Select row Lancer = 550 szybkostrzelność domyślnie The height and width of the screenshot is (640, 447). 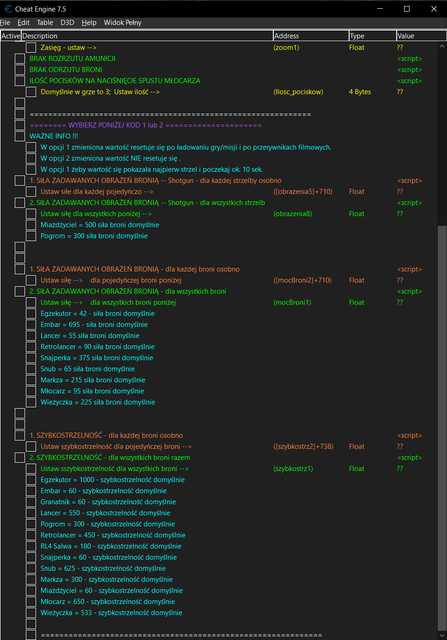coord(105,513)
